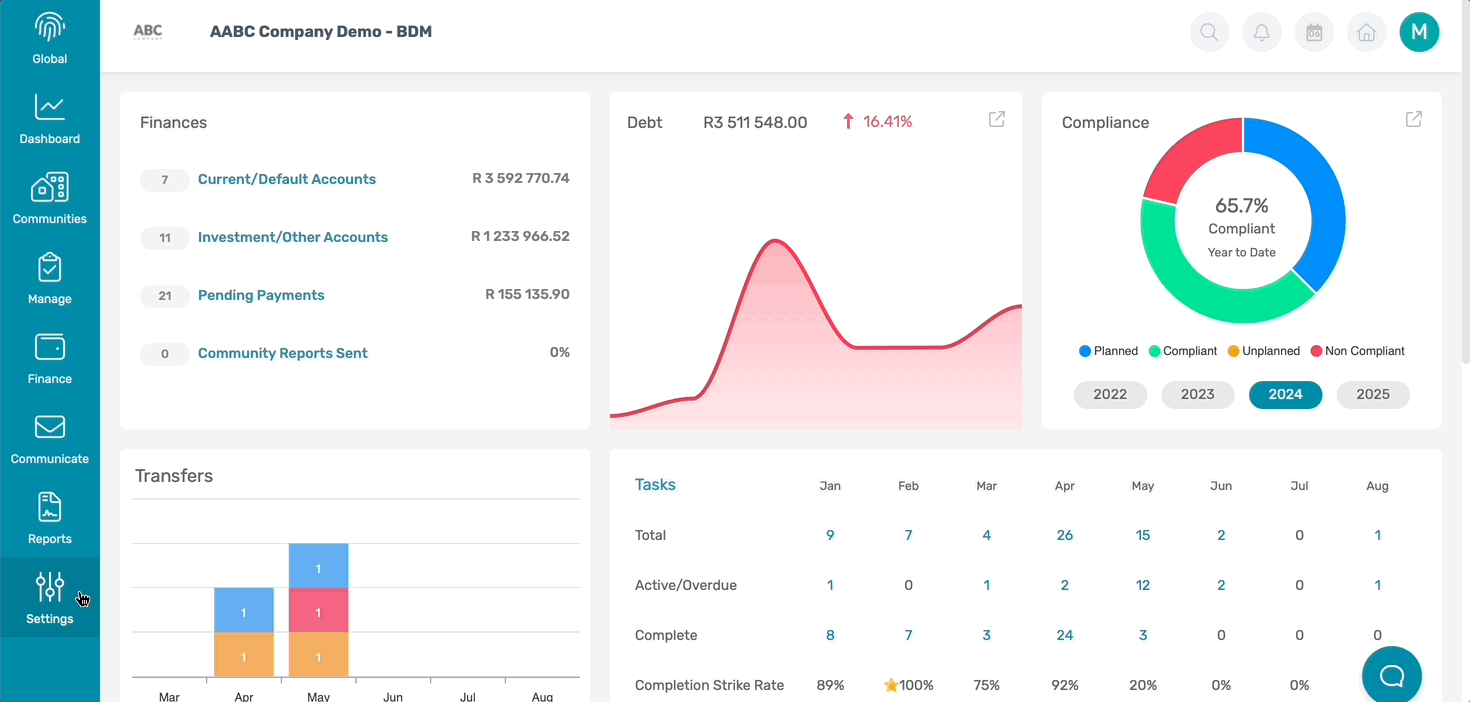The width and height of the screenshot is (1470, 702).
Task: Open Current/Default Accounts link
Action: (x=287, y=179)
